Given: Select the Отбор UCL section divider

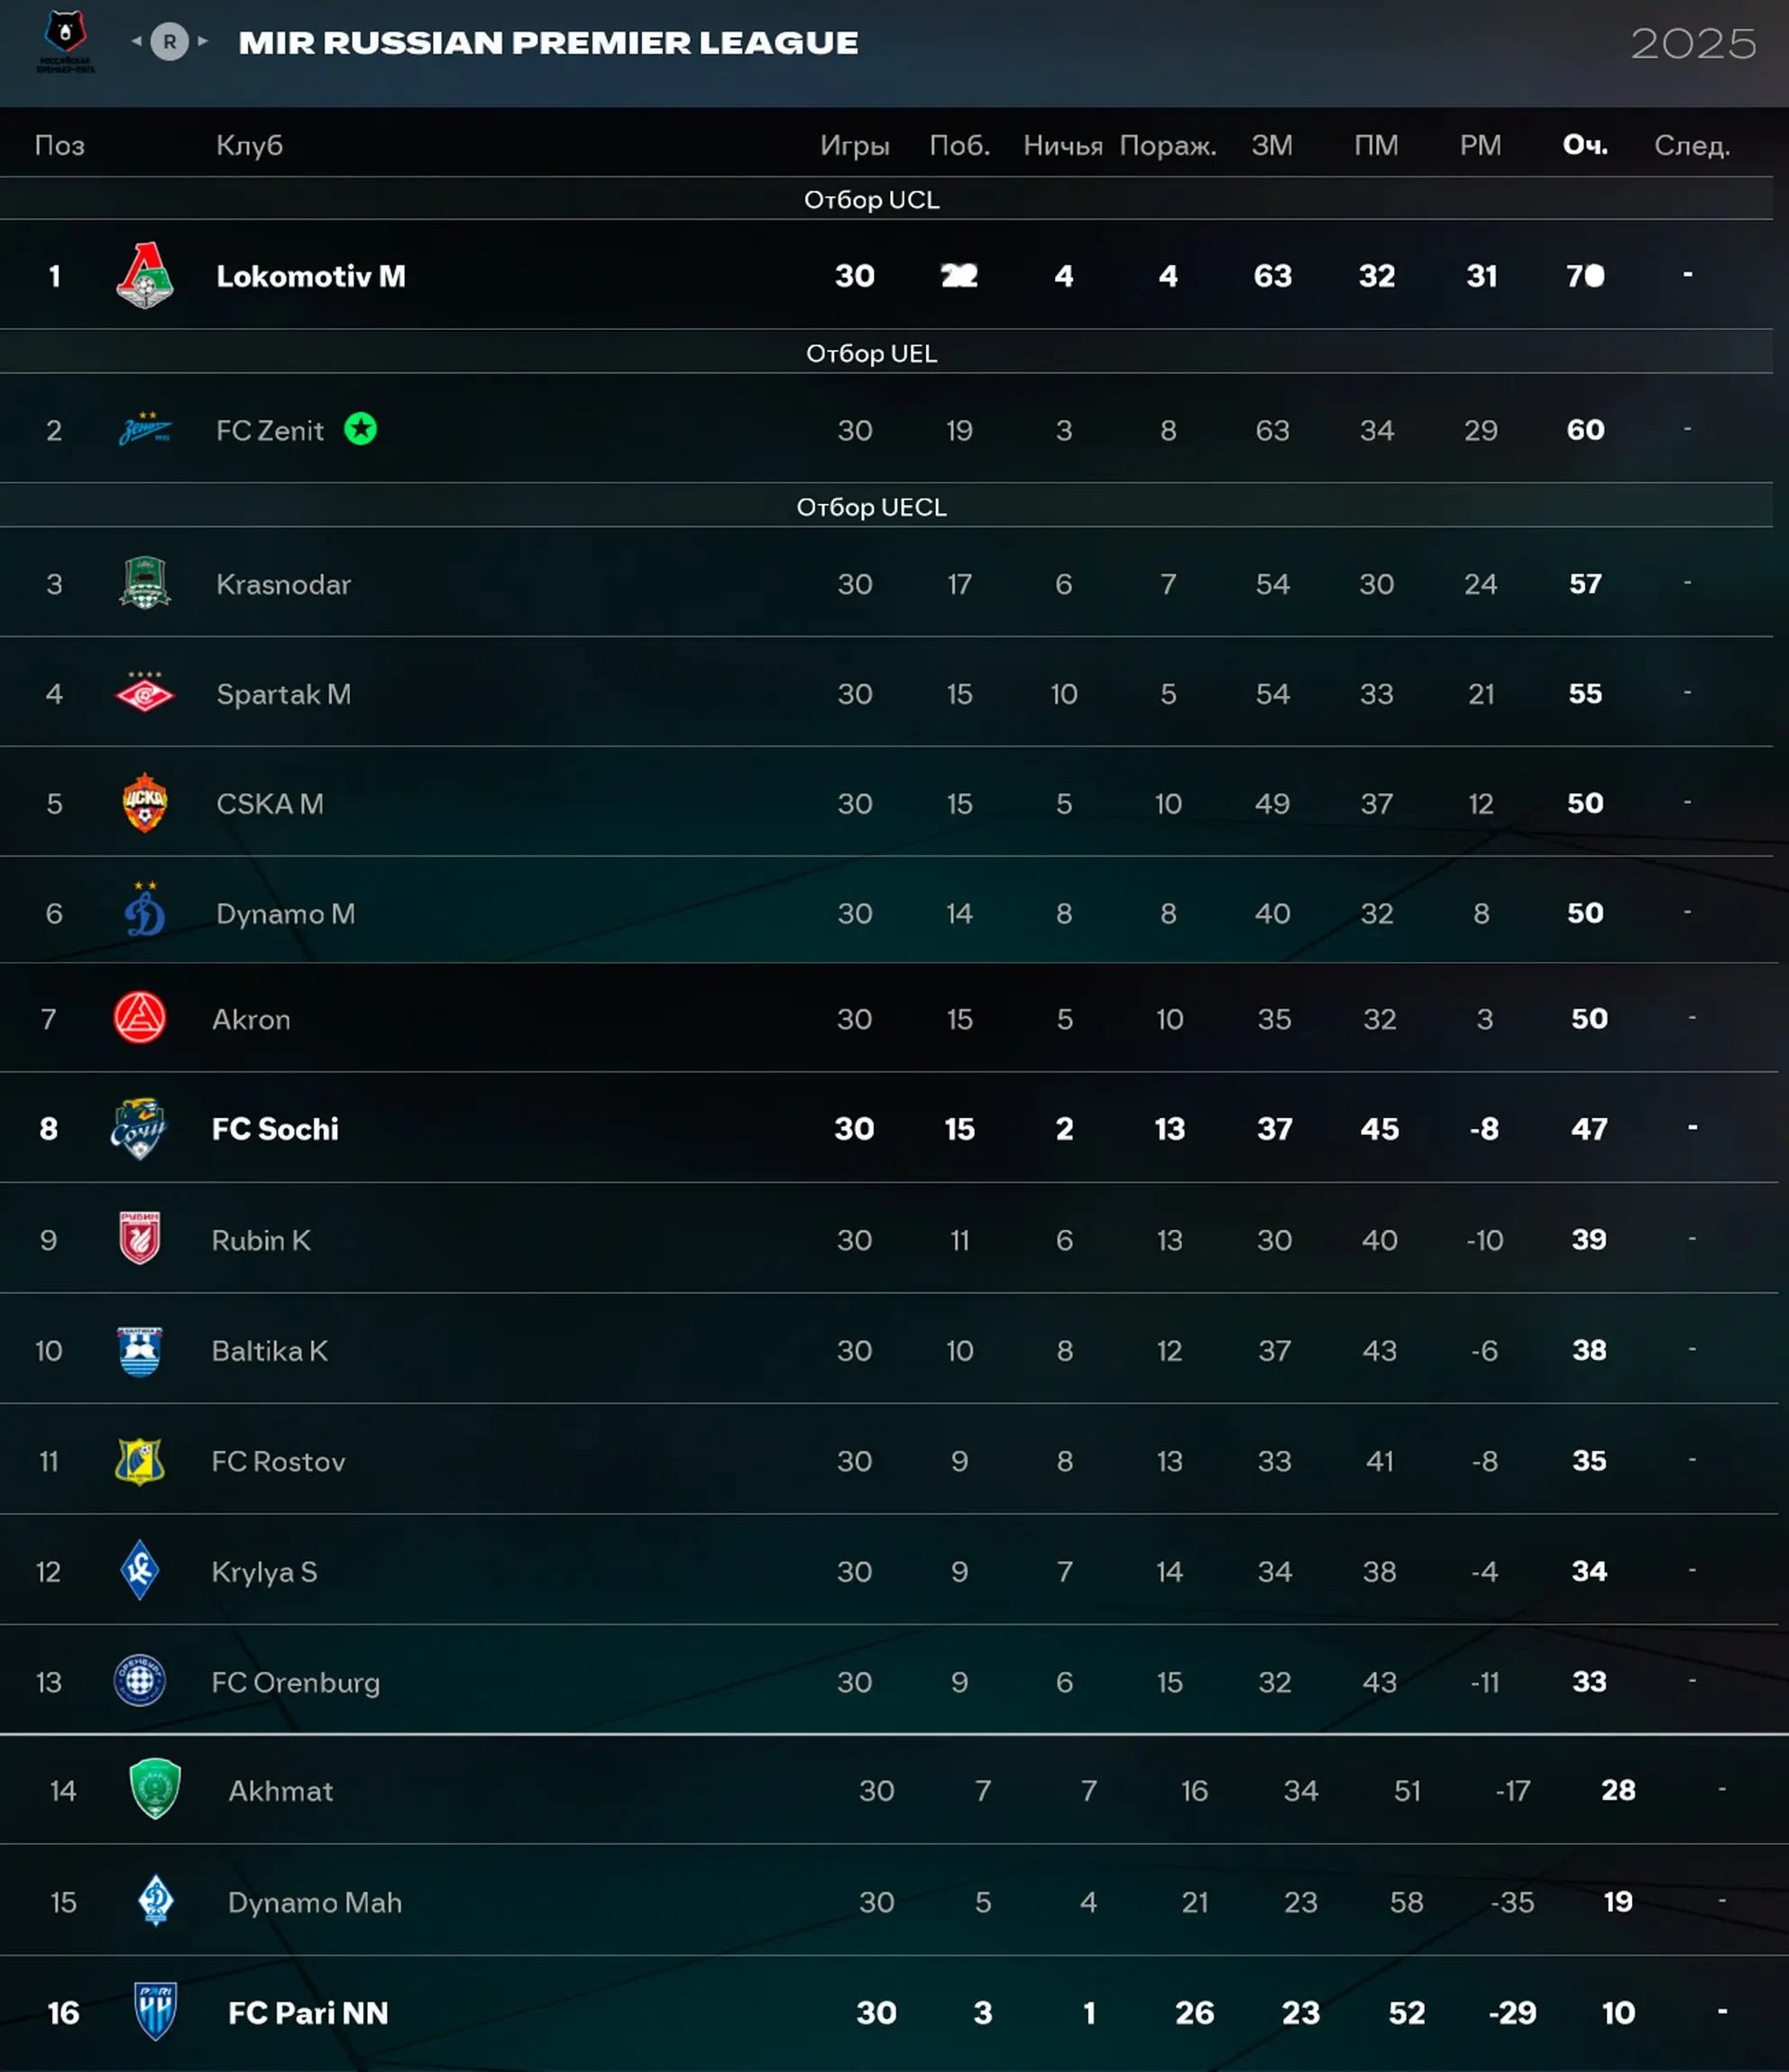Looking at the screenshot, I should tap(871, 200).
